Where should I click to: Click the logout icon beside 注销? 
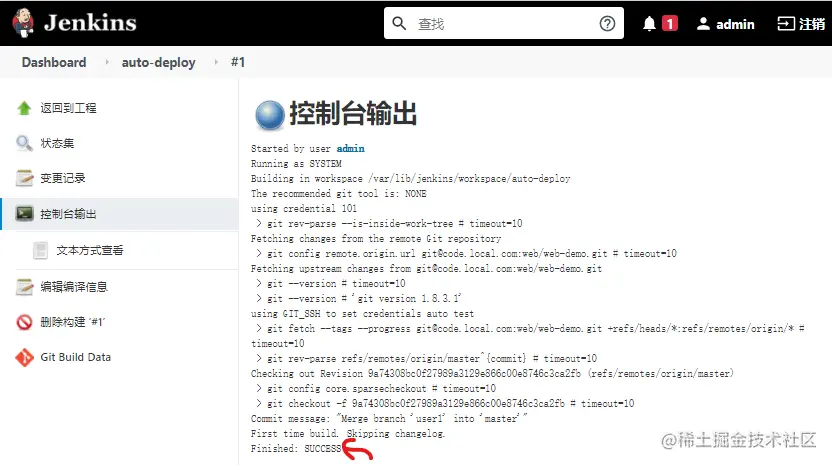click(x=786, y=24)
